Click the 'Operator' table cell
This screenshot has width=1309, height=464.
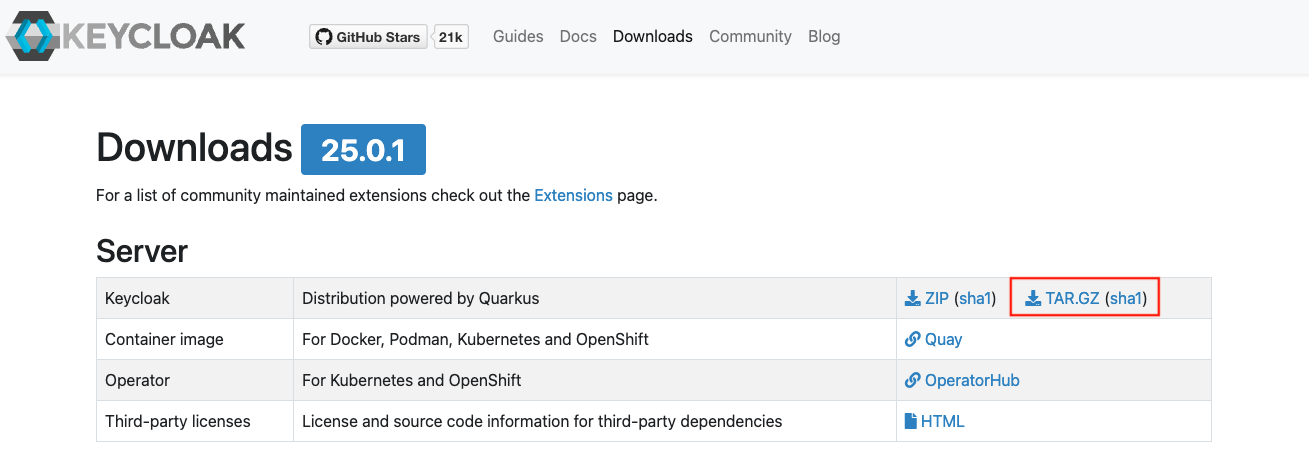[195, 380]
